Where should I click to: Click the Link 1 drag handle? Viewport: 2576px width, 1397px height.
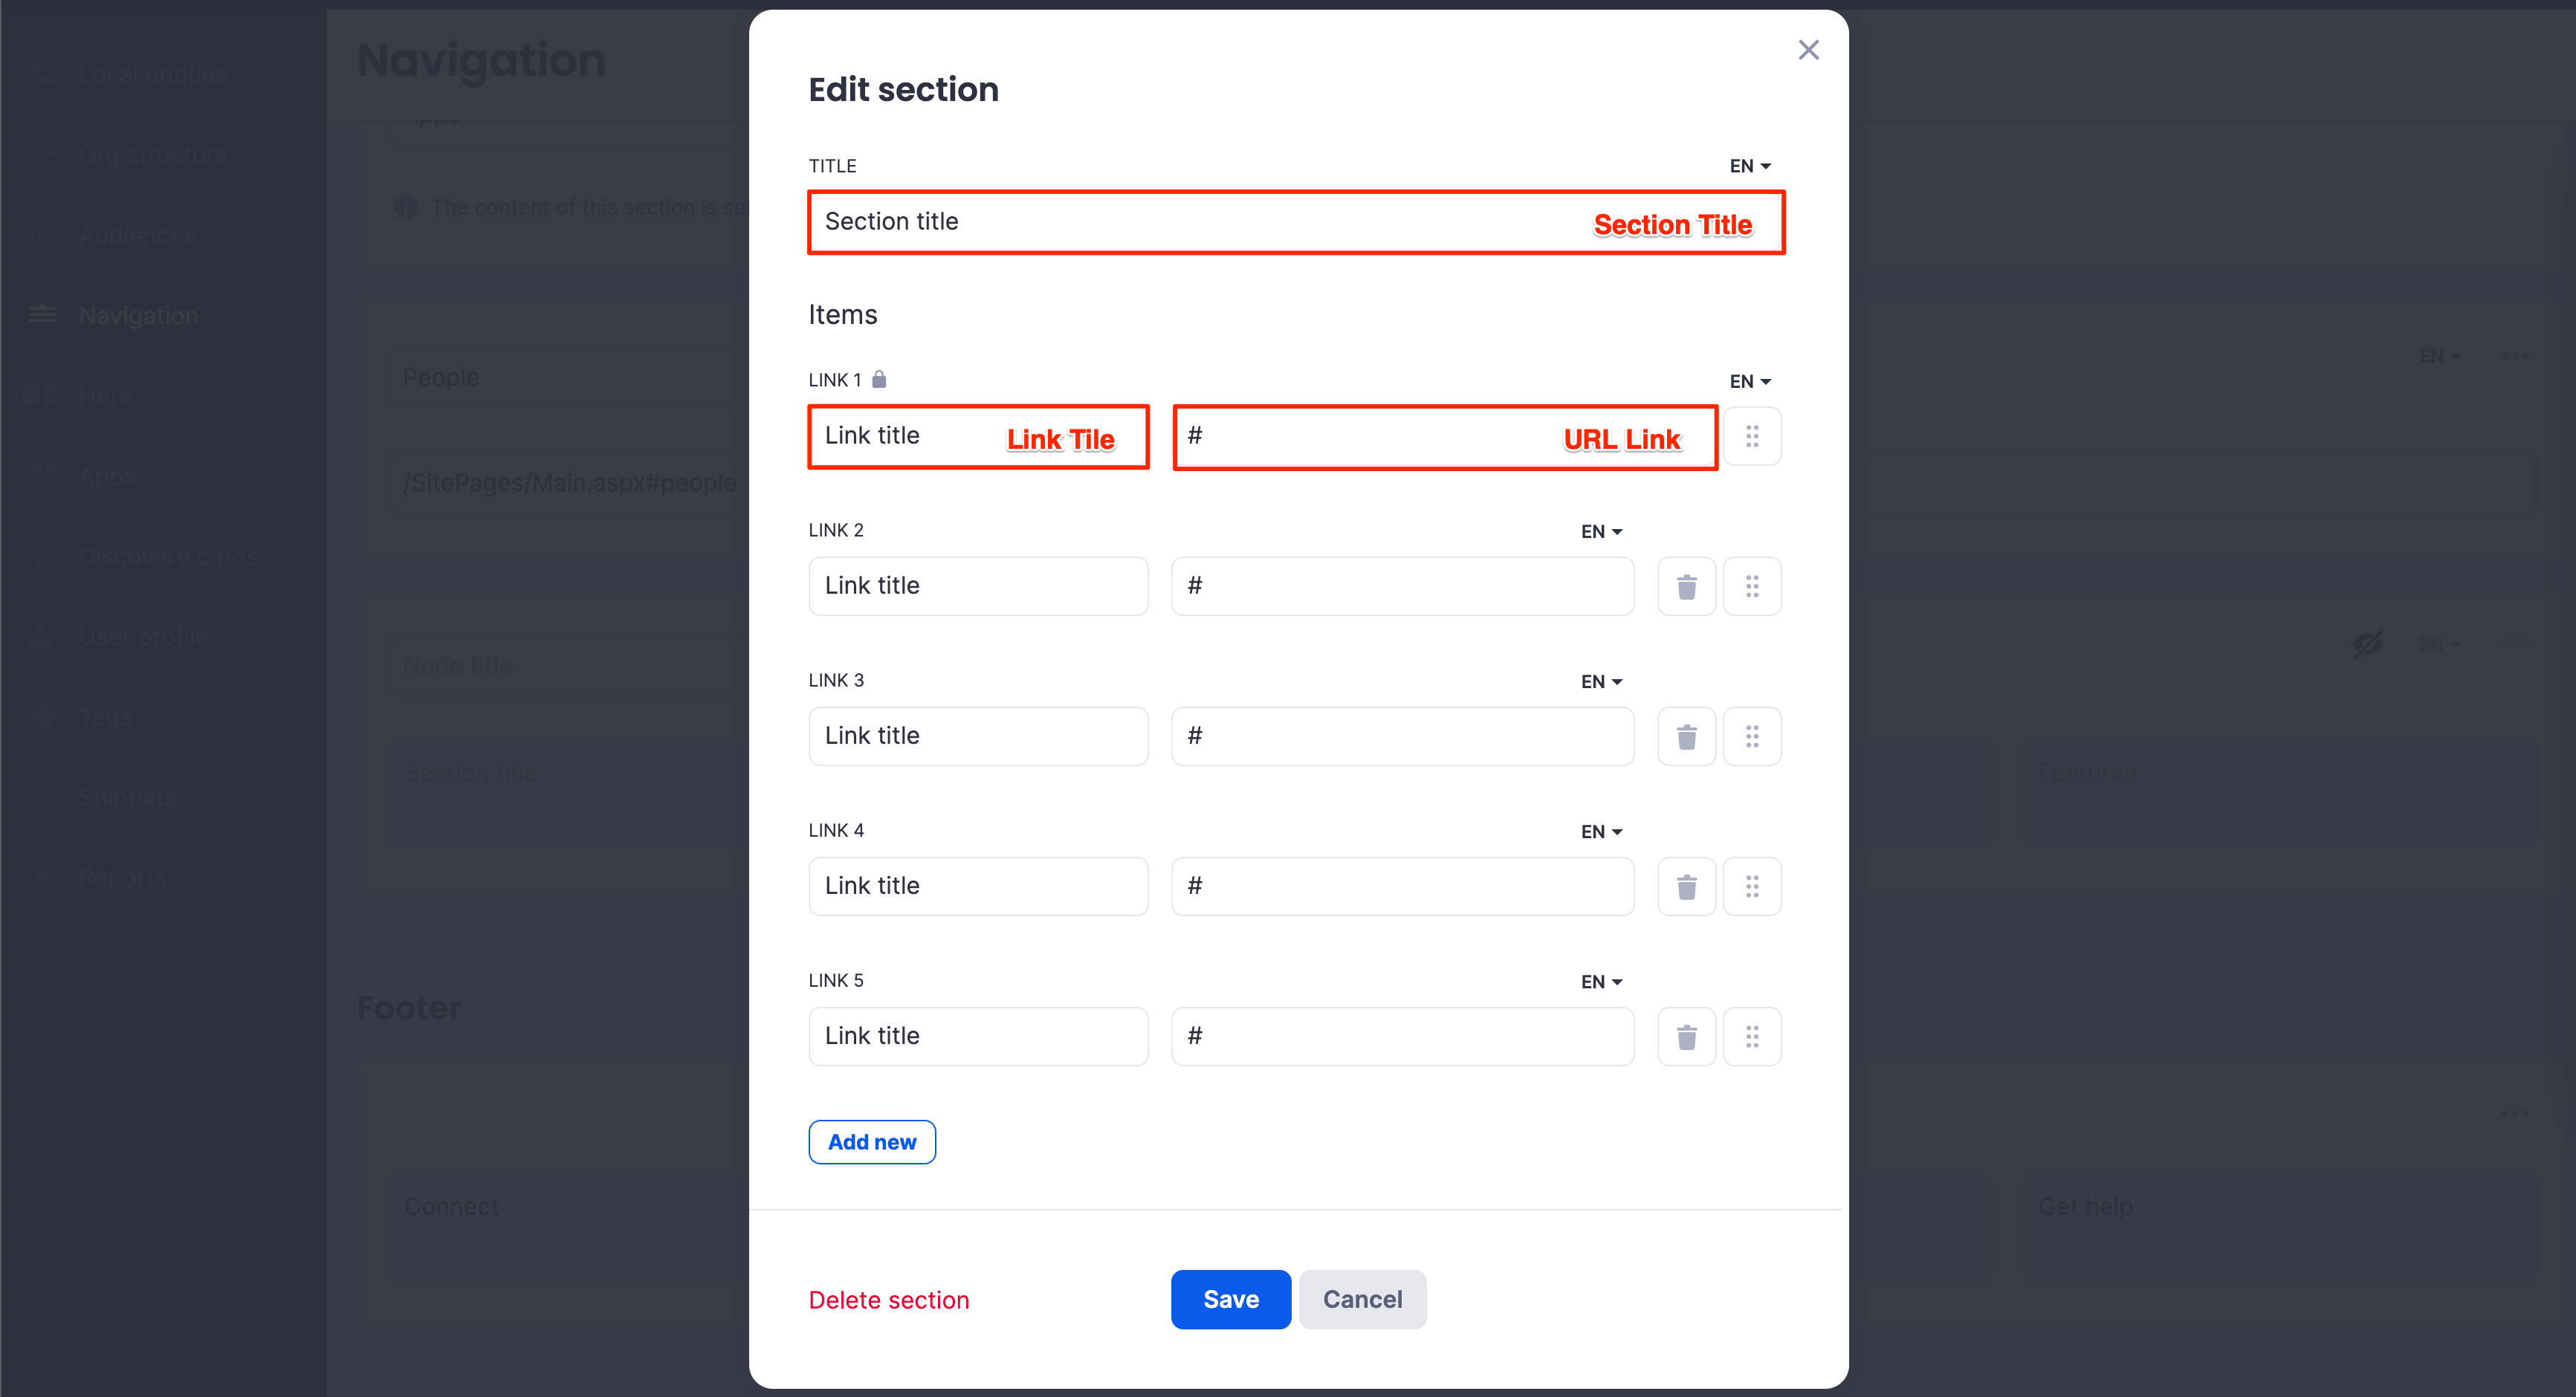[x=1752, y=436]
